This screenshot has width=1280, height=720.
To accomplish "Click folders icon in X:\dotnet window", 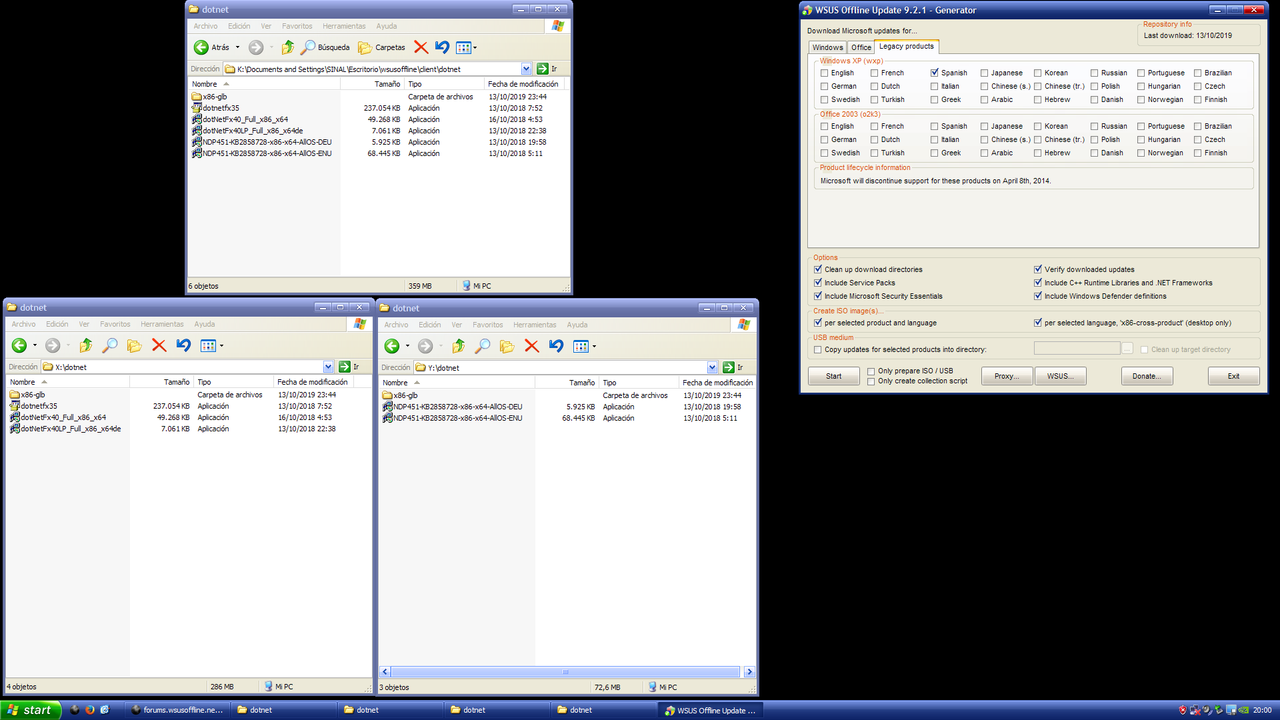I will coord(134,346).
